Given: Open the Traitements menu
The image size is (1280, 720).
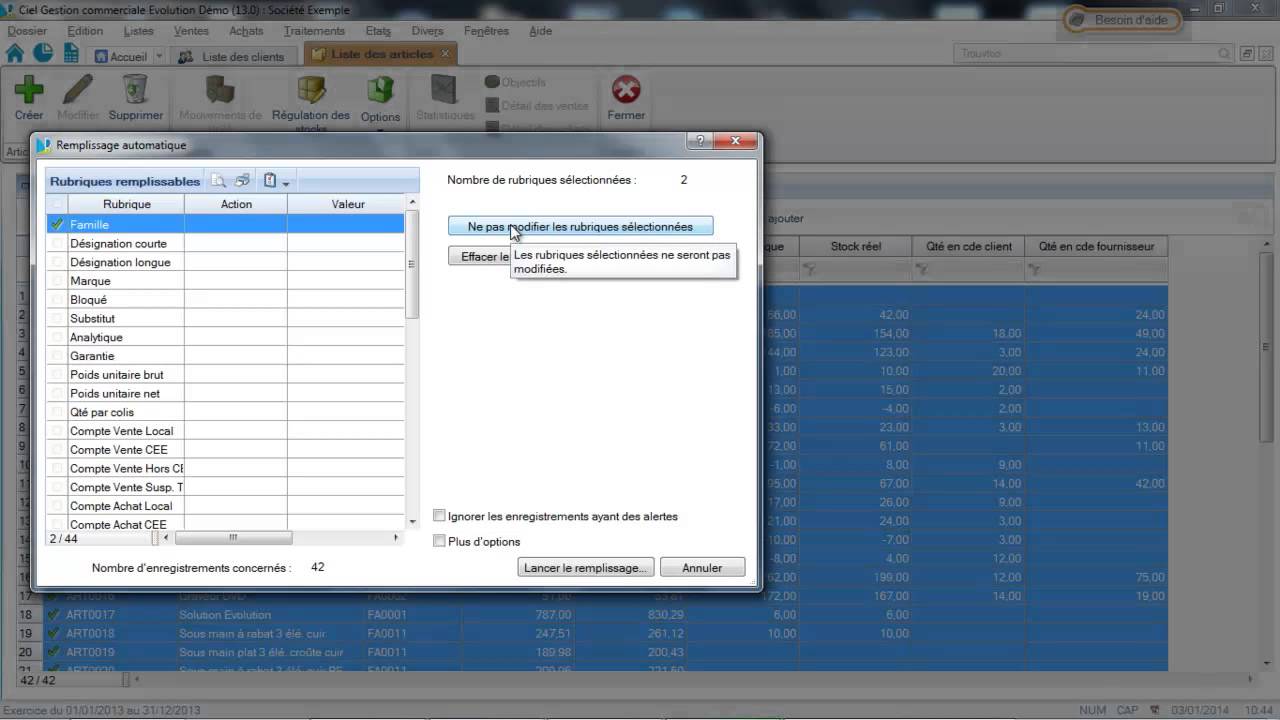Looking at the screenshot, I should [314, 31].
